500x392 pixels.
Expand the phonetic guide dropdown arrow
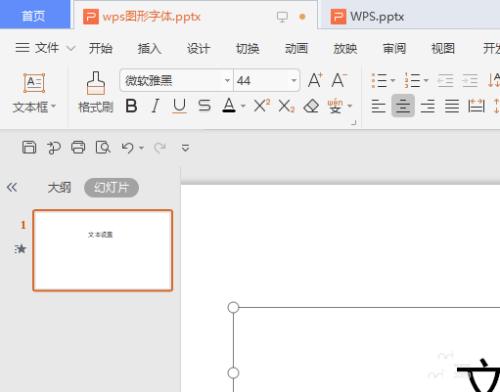click(350, 106)
